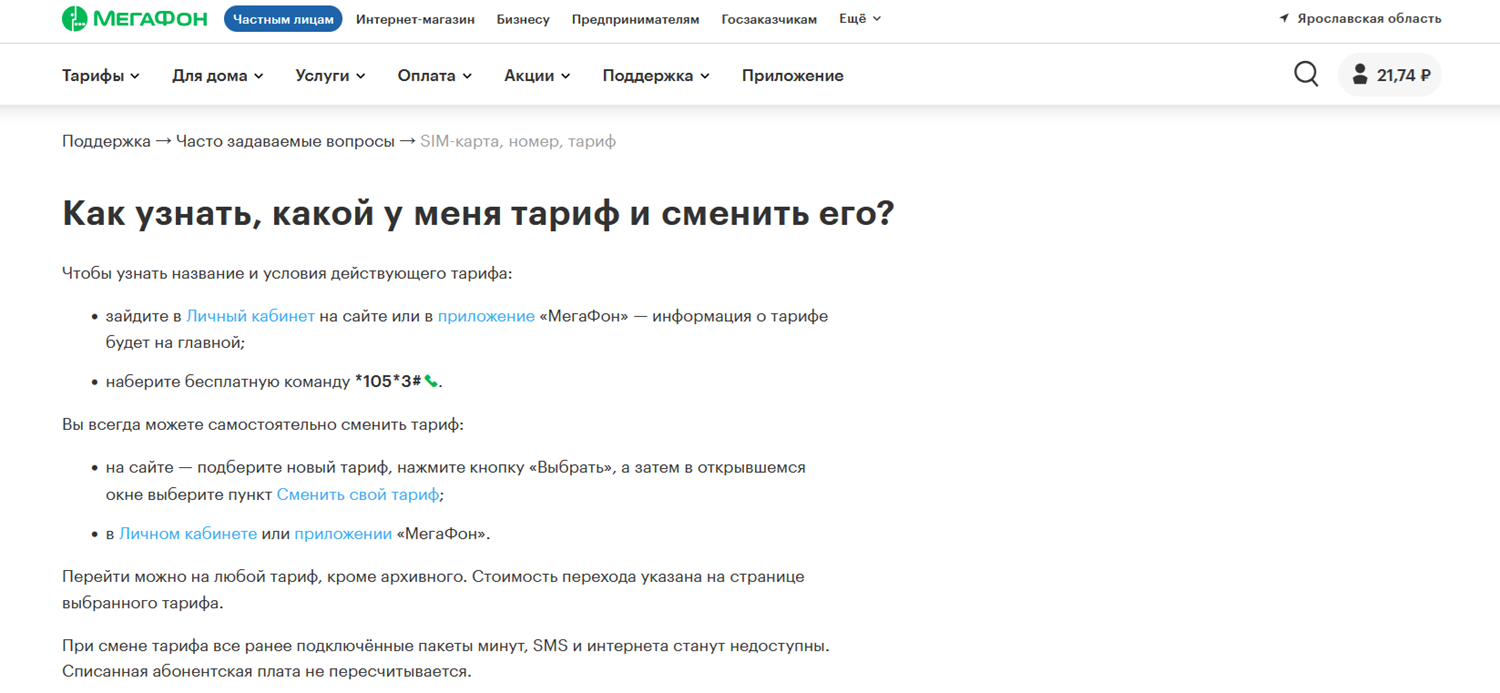1500x693 pixels.
Task: Open the Приложение menu item
Action: (x=793, y=76)
